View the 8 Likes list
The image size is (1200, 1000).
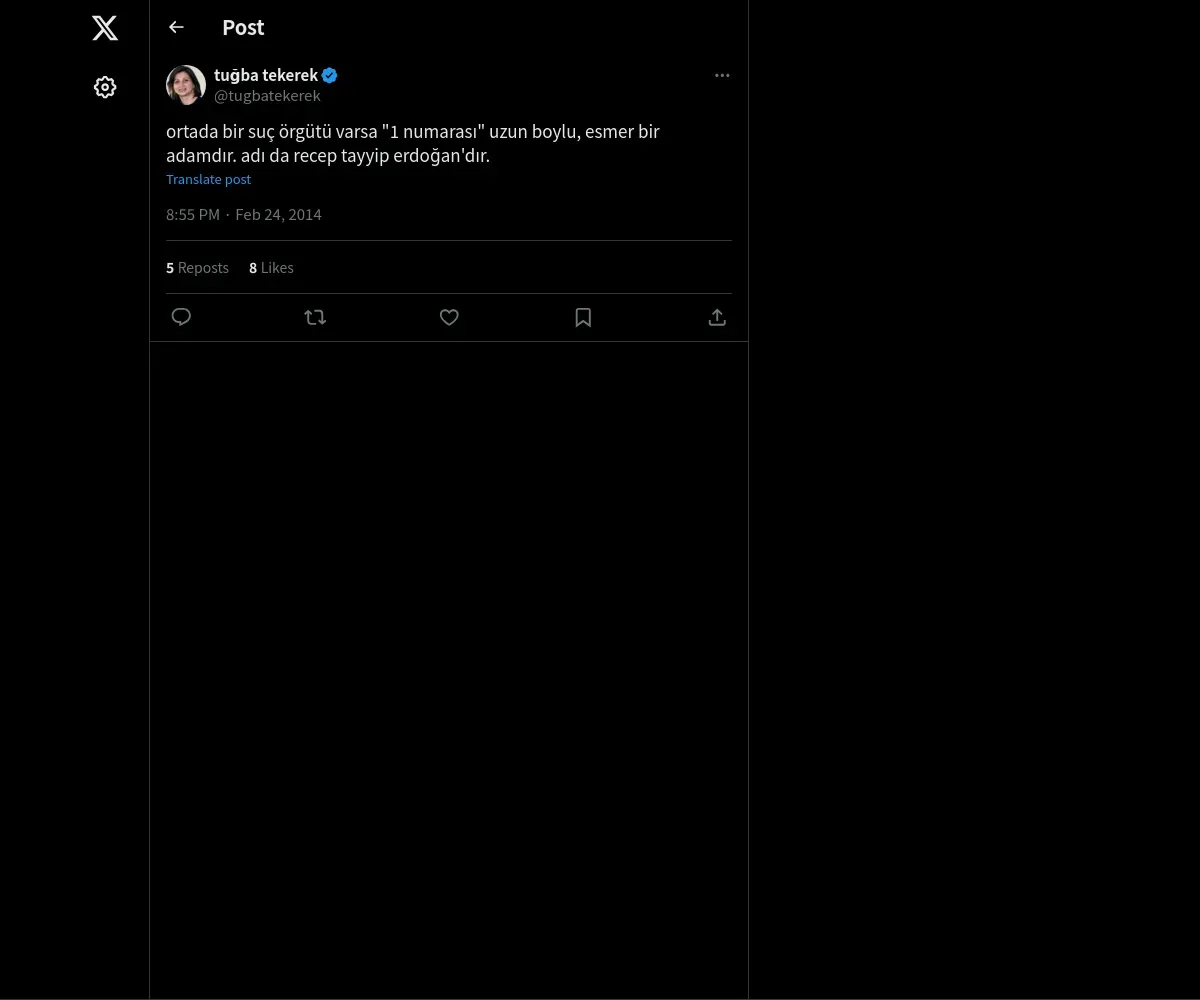(x=271, y=268)
